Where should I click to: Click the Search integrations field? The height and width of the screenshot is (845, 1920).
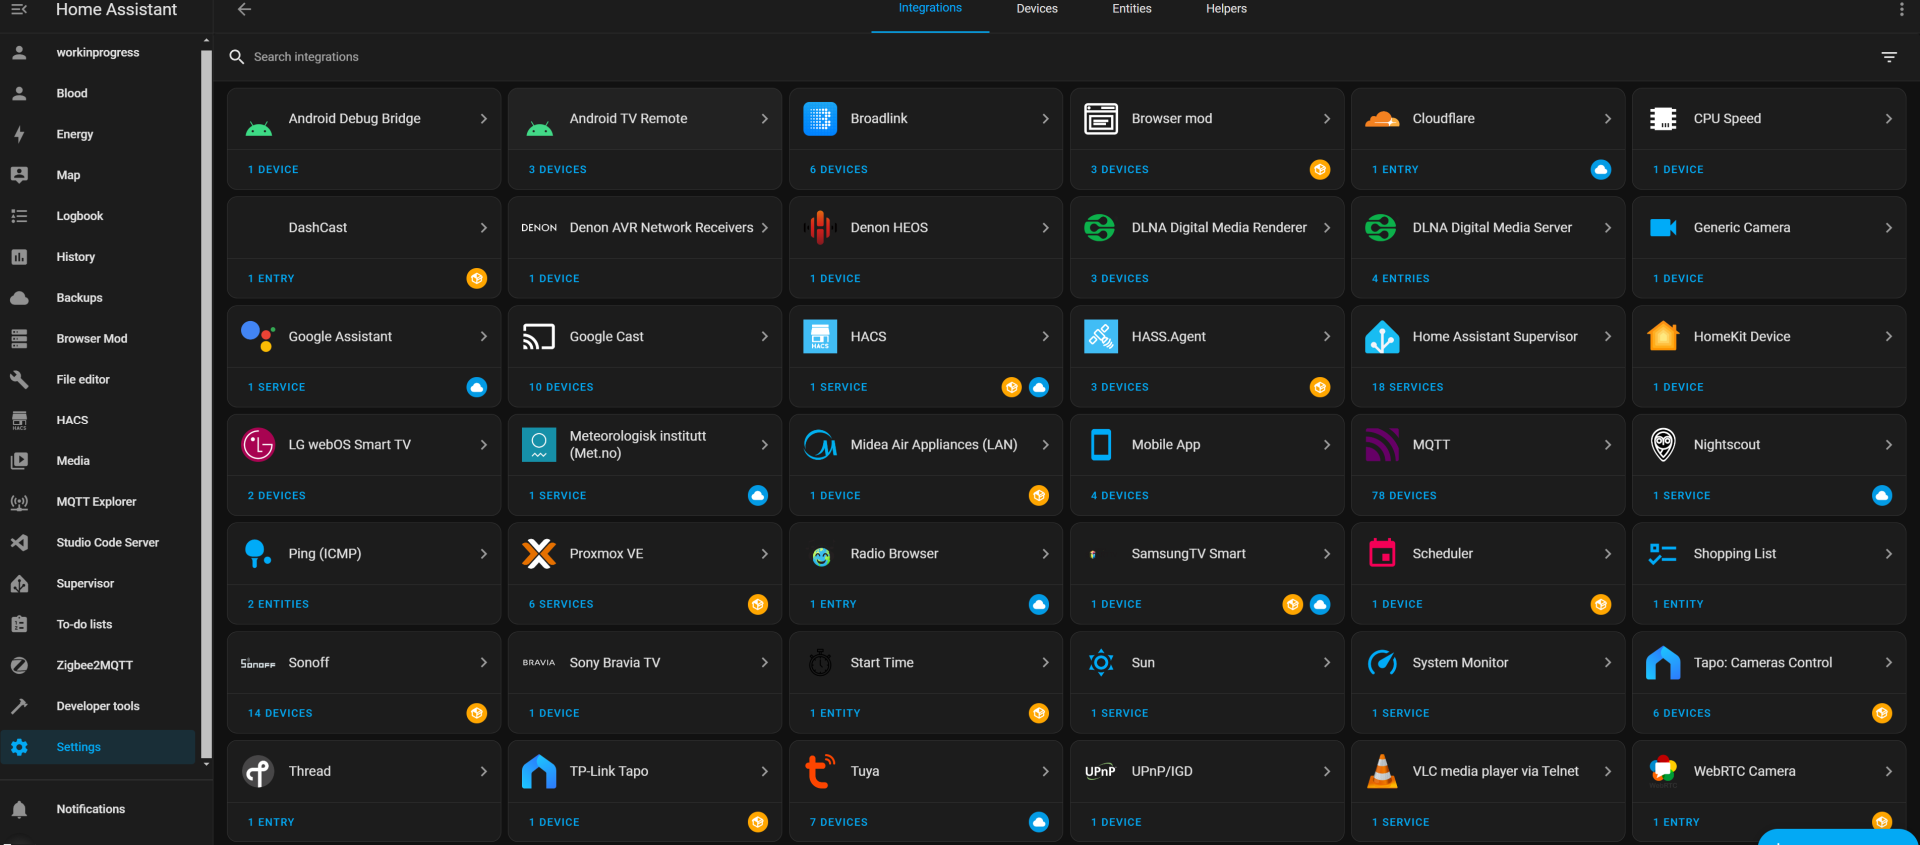(1050, 57)
